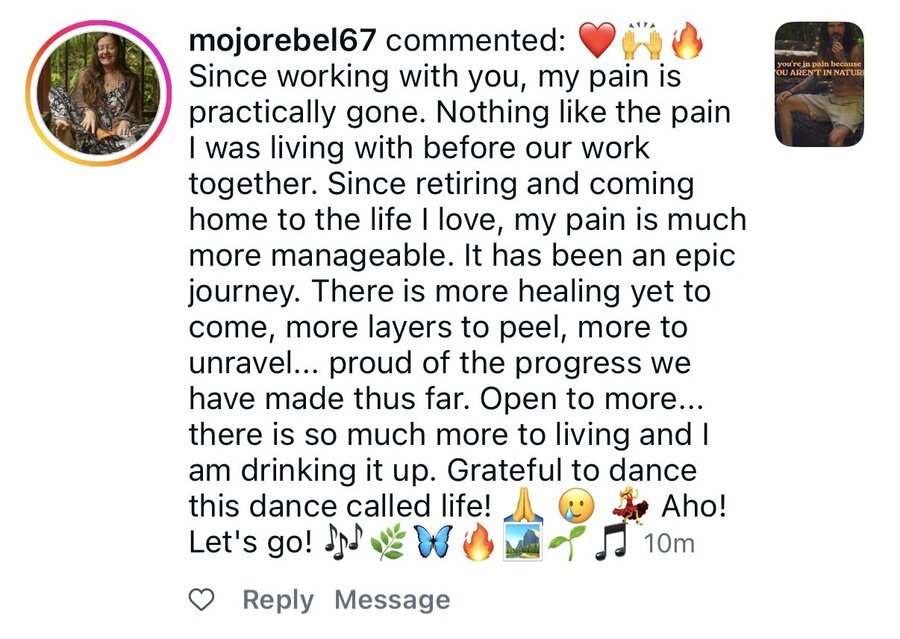The width and height of the screenshot is (900, 639).
Task: Click the fire emoji in the last line
Action: (x=478, y=541)
